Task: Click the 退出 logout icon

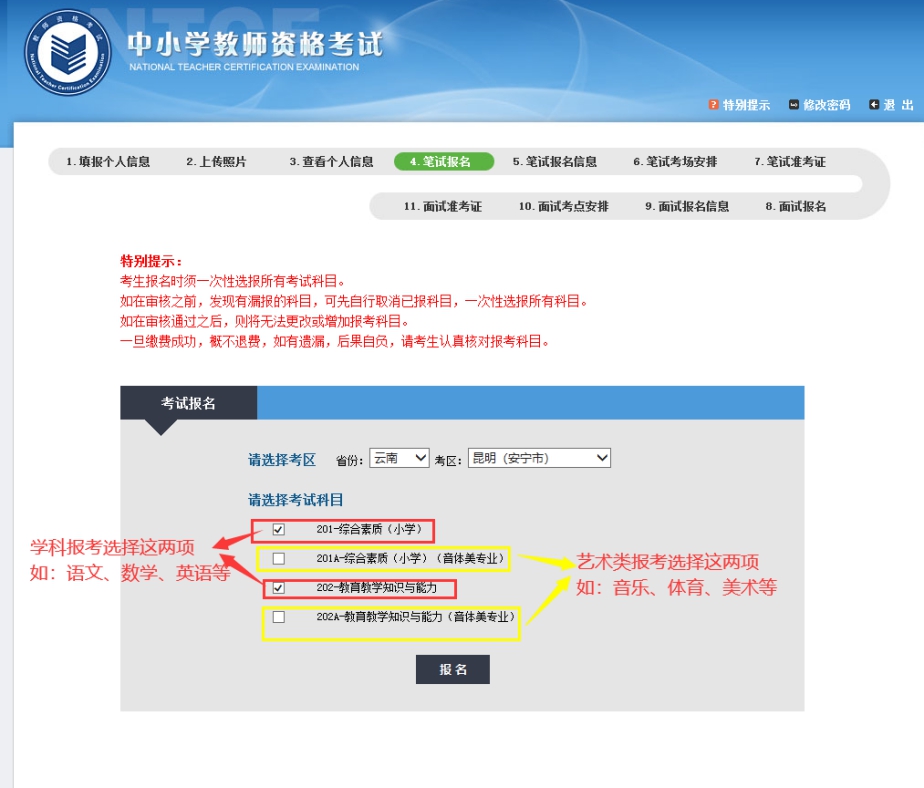Action: 874,105
